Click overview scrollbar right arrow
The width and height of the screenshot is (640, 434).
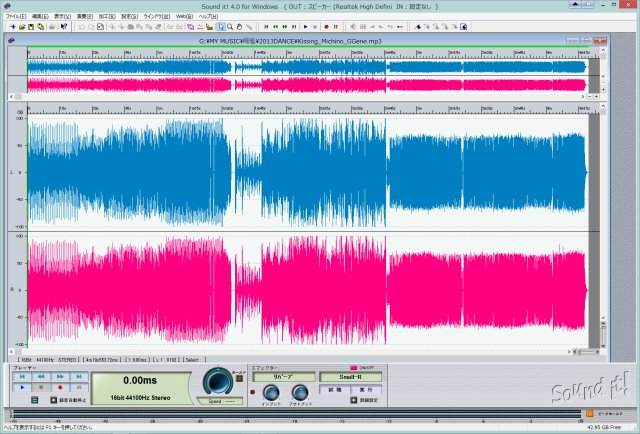pyautogui.click(x=583, y=97)
